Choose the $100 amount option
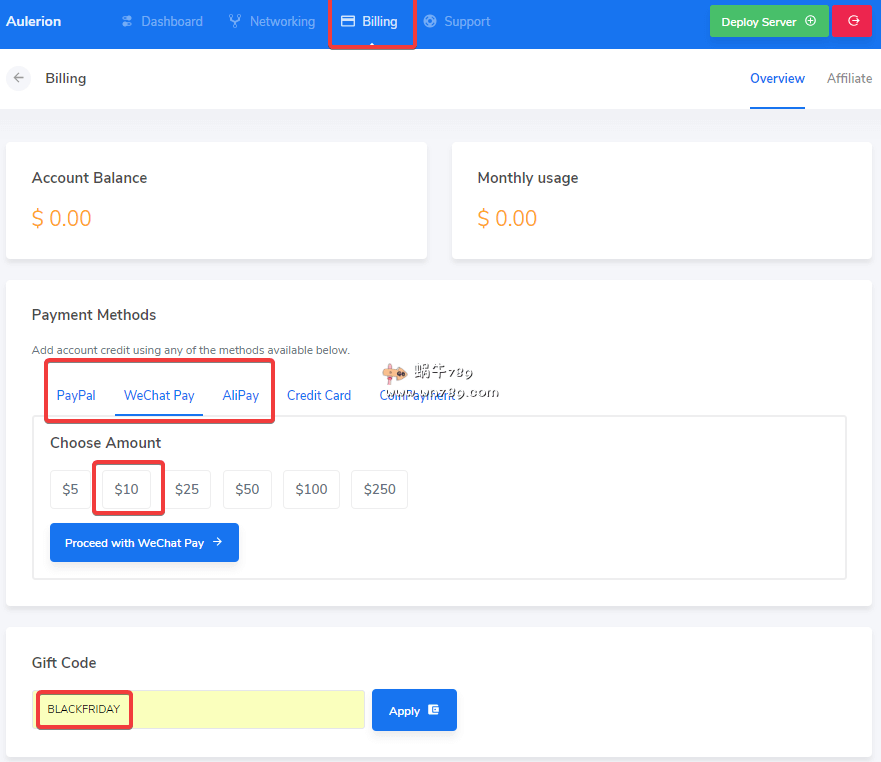 311,489
